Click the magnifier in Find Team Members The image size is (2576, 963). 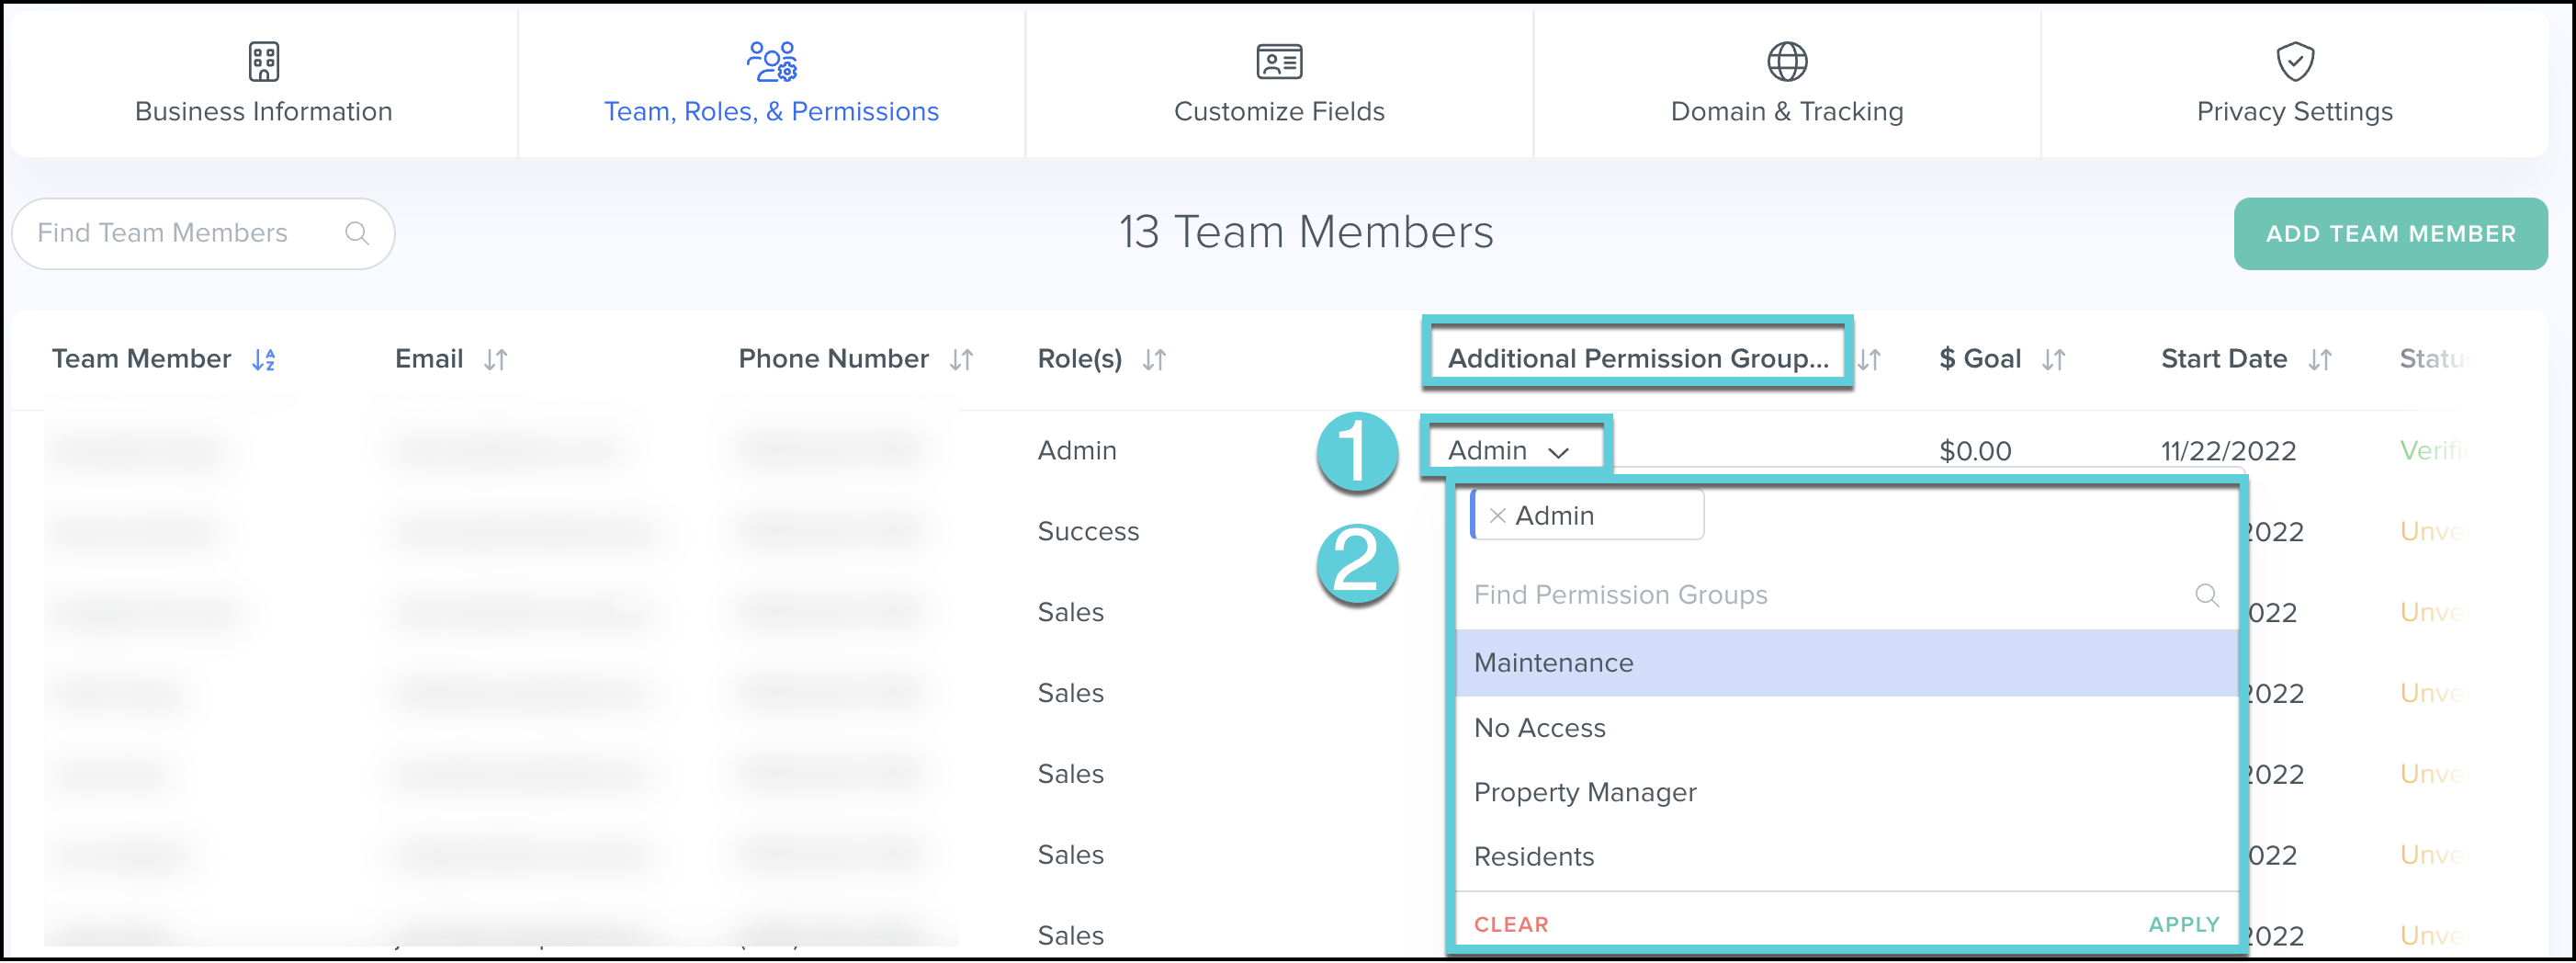point(357,233)
